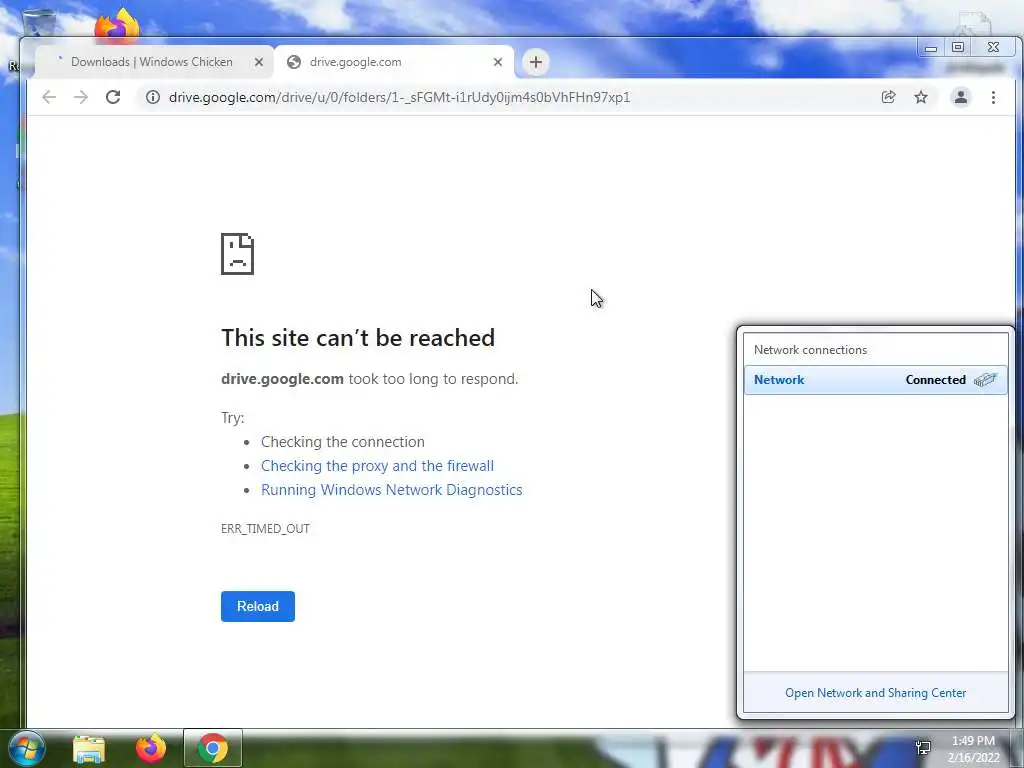The height and width of the screenshot is (768, 1024).
Task: Click the Chrome taskbar icon
Action: coord(212,748)
